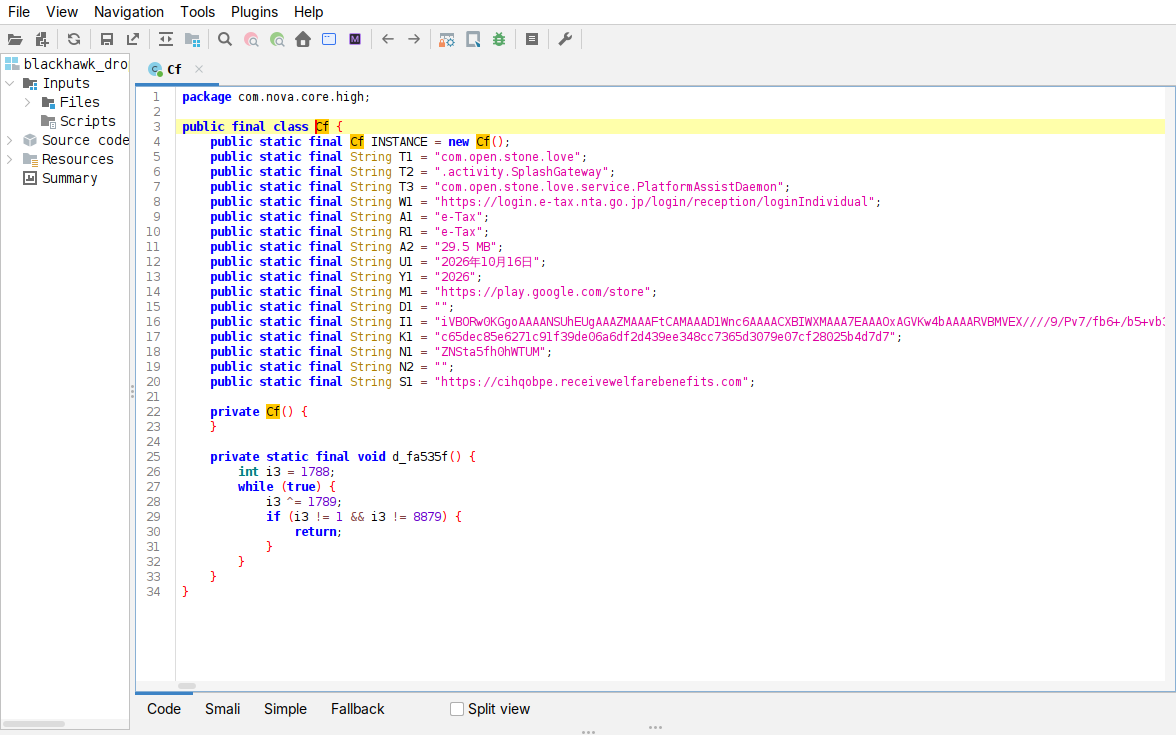Go to main activity via the home icon
This screenshot has width=1176, height=735.
[303, 40]
